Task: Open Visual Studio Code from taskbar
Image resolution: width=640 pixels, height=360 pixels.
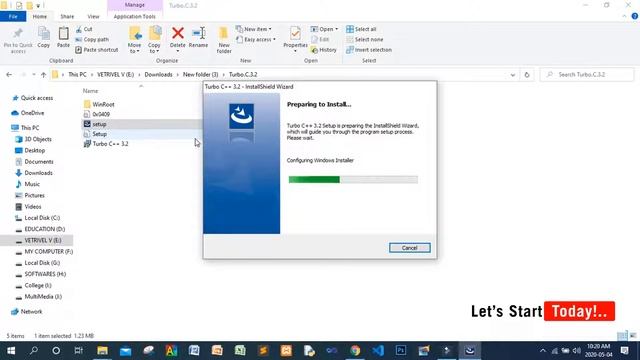Action: click(x=378, y=351)
